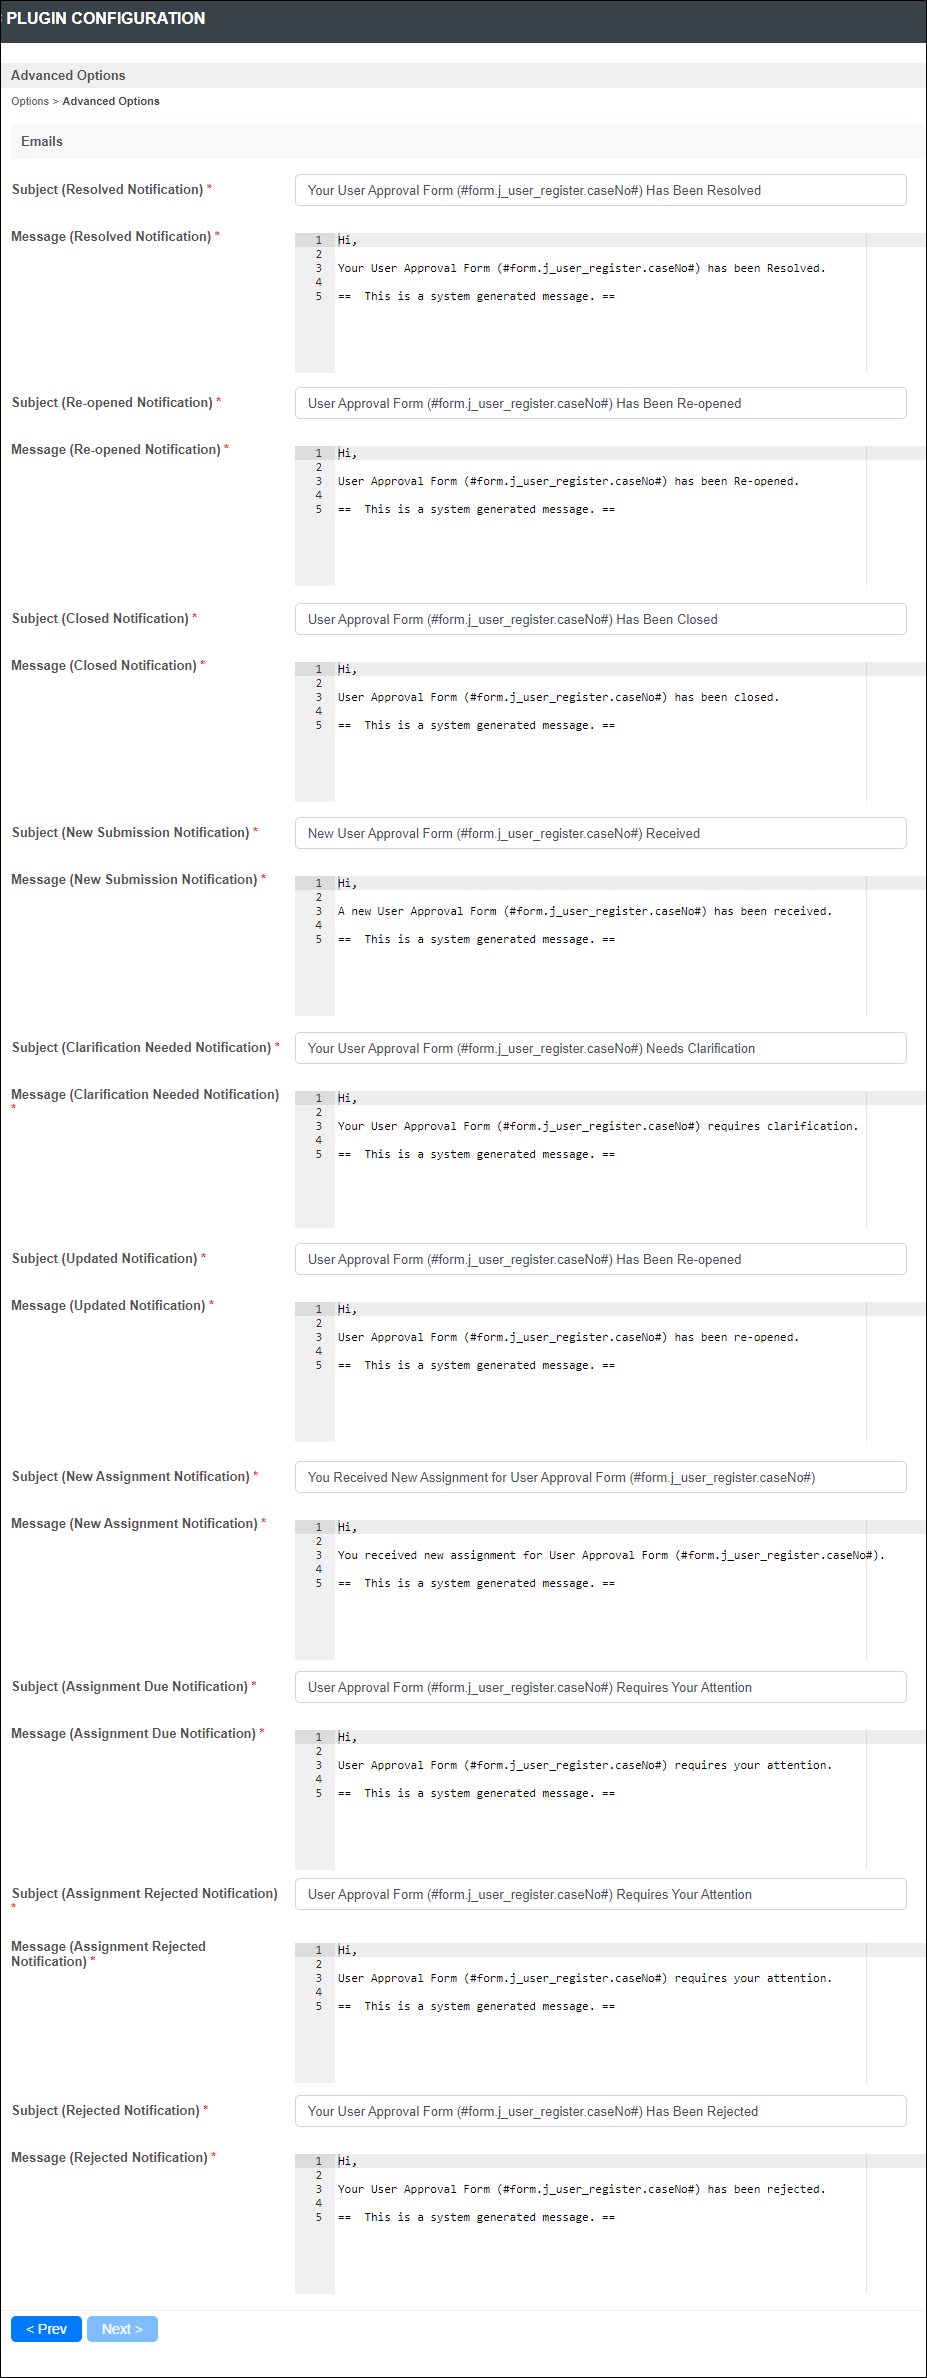Edit the Subject (Resolved Notification) field
Viewport: 927px width, 2378px height.
click(x=600, y=190)
